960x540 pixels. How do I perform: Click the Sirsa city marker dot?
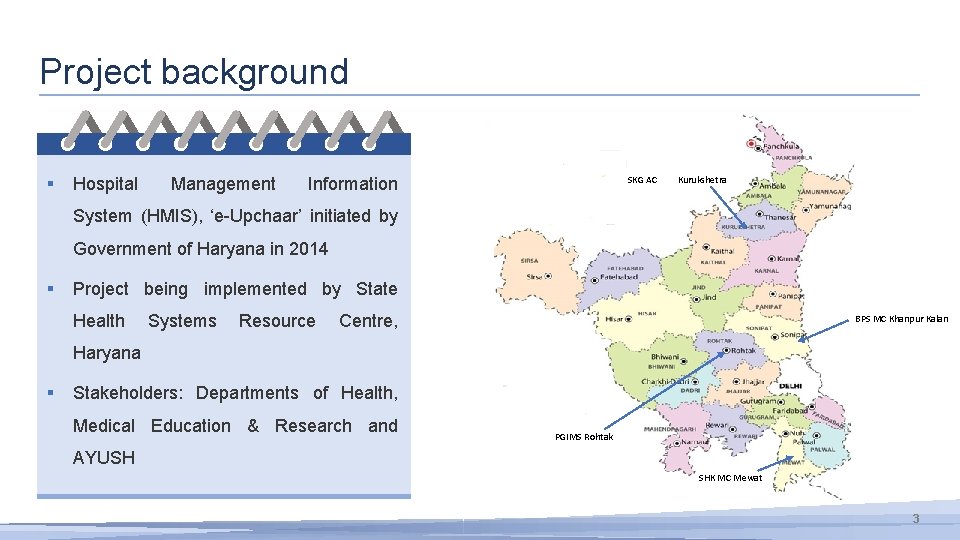coord(548,276)
